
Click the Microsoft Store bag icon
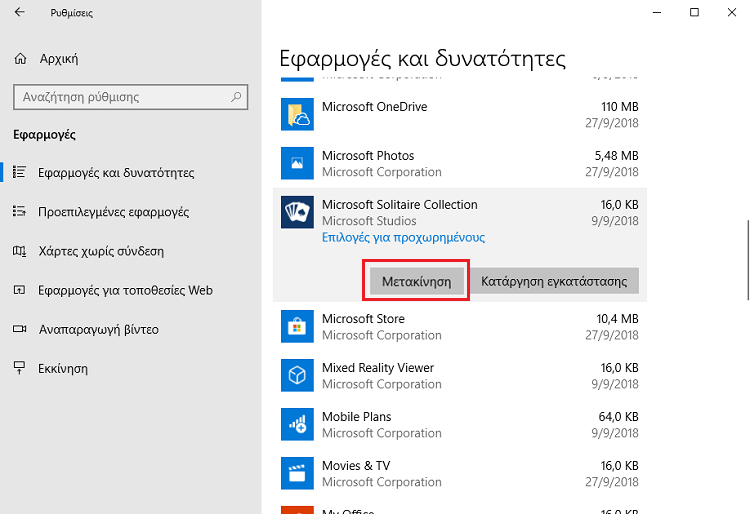point(297,326)
